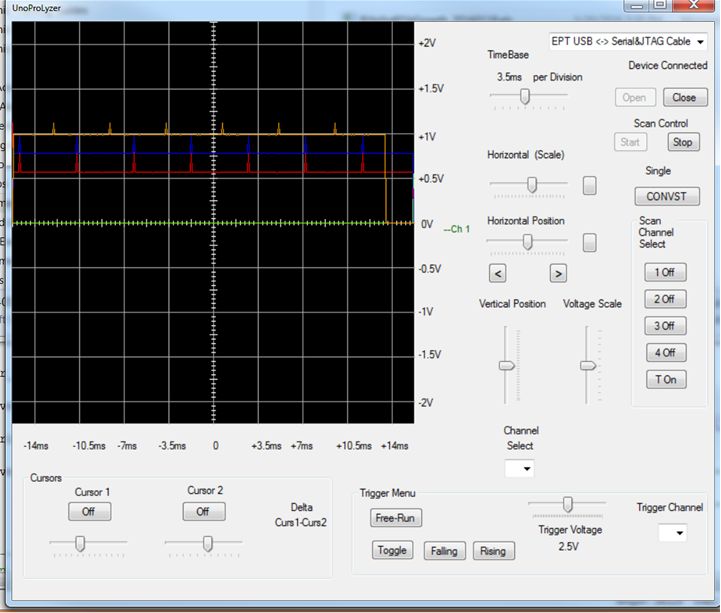The height and width of the screenshot is (613, 721).
Task: Shift waveform right with the > button
Action: [x=558, y=274]
